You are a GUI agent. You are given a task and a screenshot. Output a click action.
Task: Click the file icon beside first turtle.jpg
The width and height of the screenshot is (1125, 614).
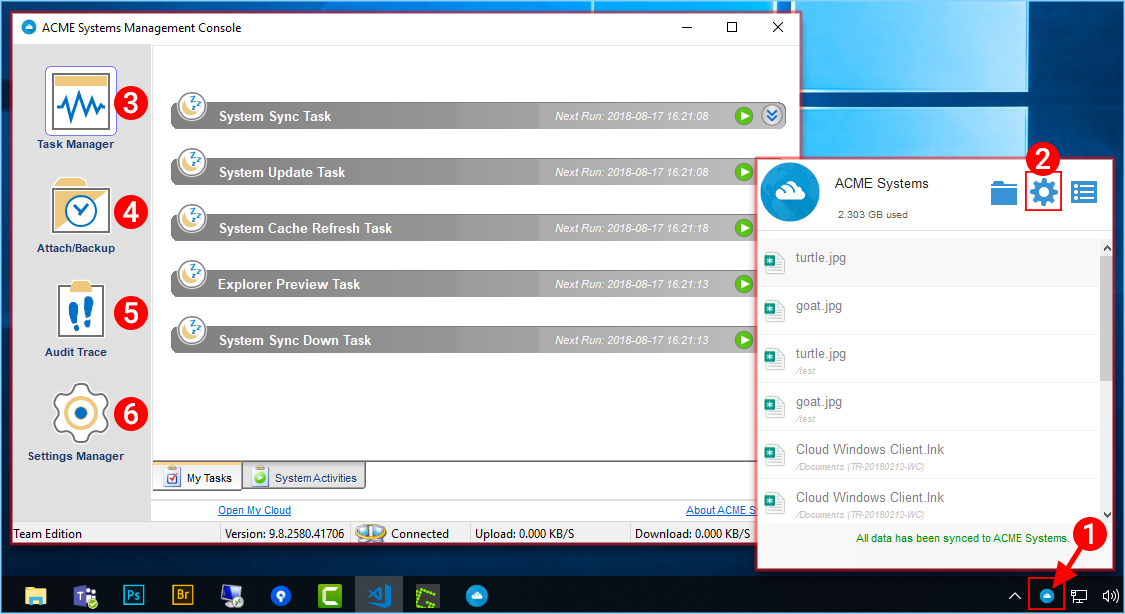tap(773, 263)
